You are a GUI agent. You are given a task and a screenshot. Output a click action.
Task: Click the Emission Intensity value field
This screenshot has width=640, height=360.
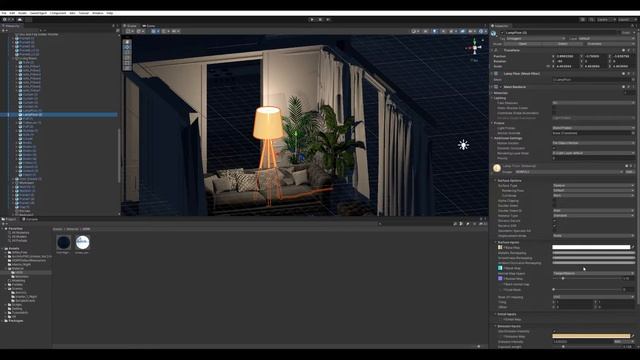tap(583, 342)
